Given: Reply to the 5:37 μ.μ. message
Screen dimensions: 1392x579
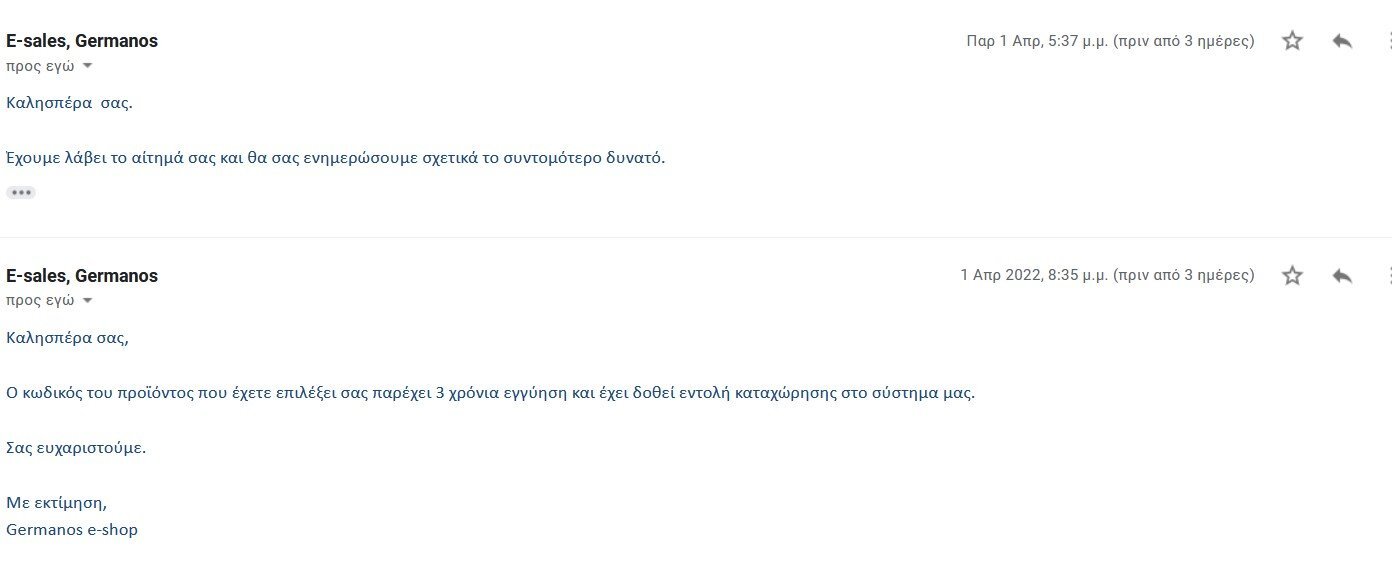Looking at the screenshot, I should (1342, 41).
